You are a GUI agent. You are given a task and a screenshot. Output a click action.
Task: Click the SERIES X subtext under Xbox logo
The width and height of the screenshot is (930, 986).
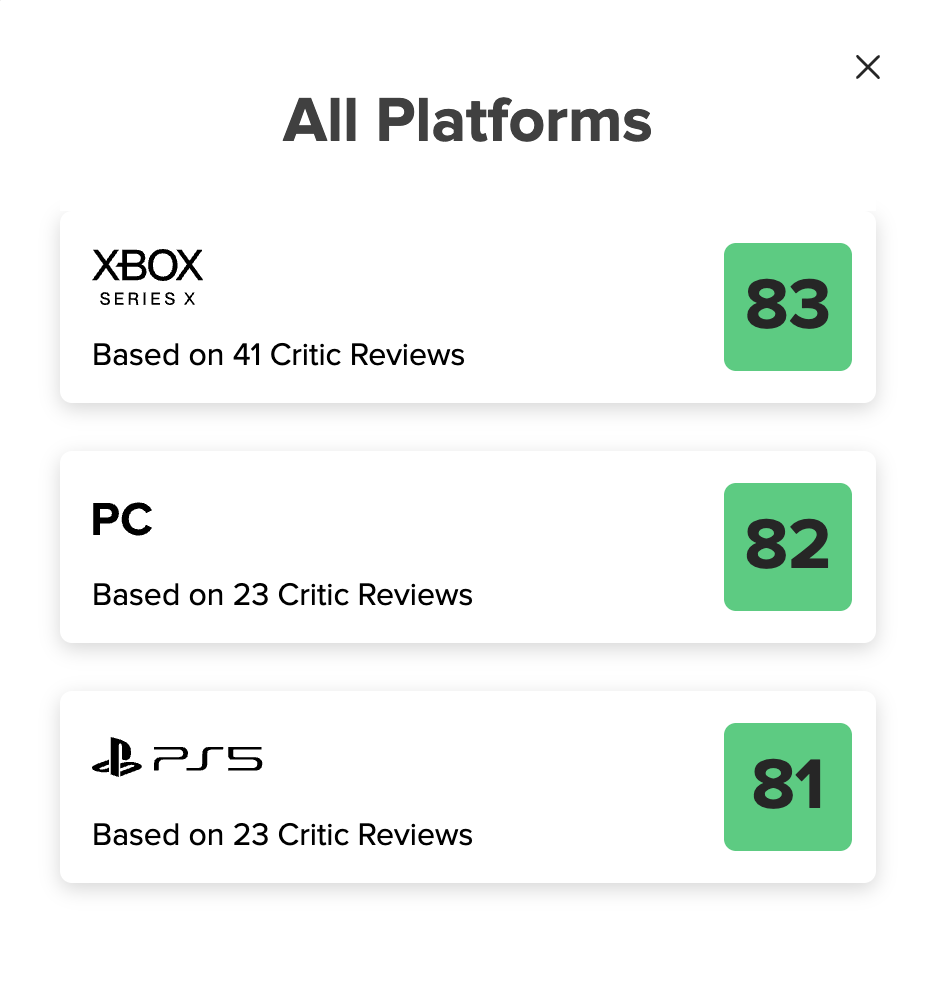147,299
